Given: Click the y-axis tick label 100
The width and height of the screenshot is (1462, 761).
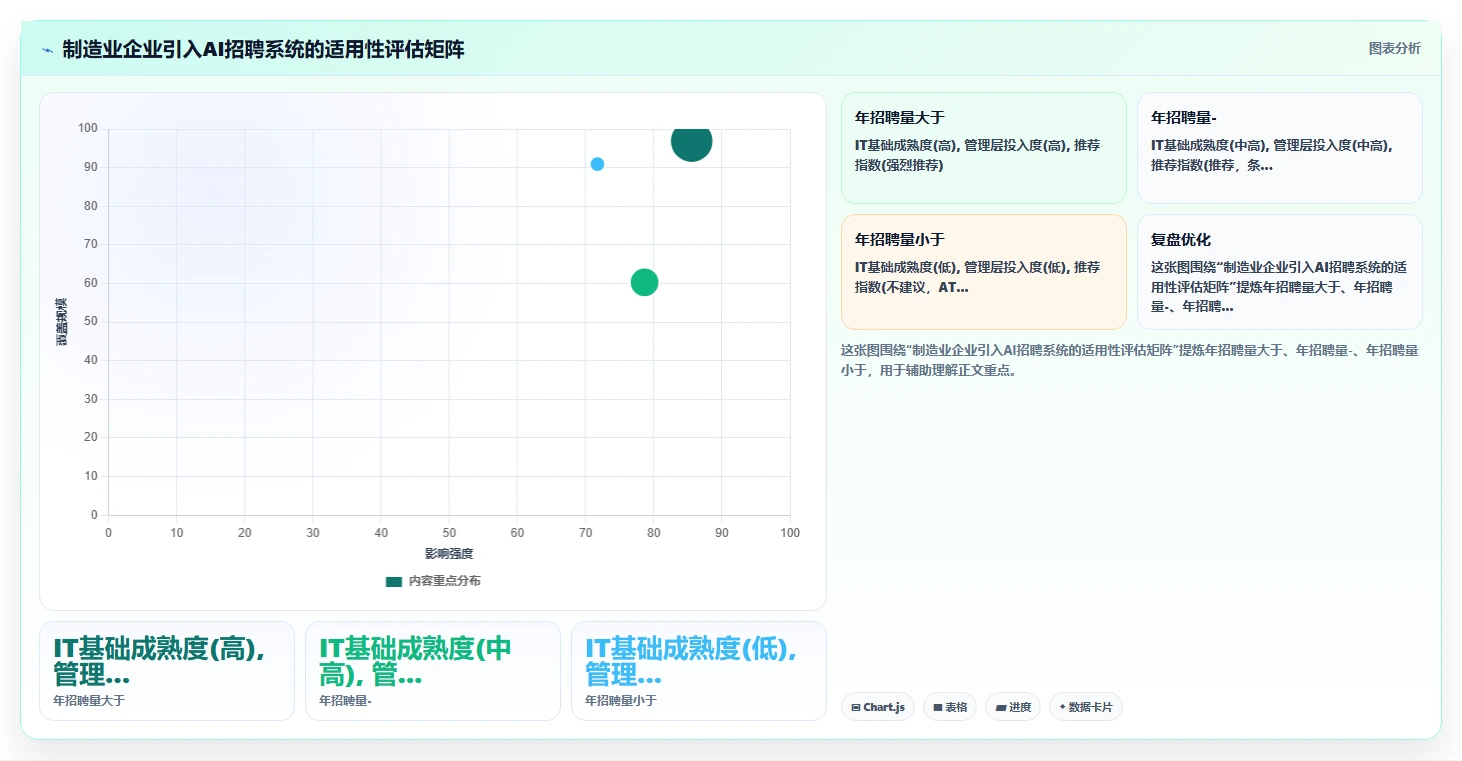Looking at the screenshot, I should pyautogui.click(x=88, y=128).
